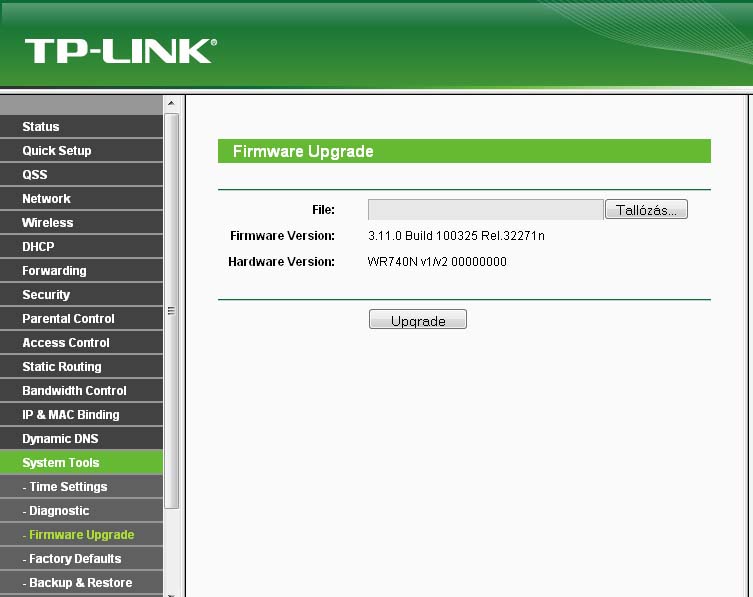The image size is (753, 597).
Task: Click the firmware File input field
Action: click(x=486, y=209)
